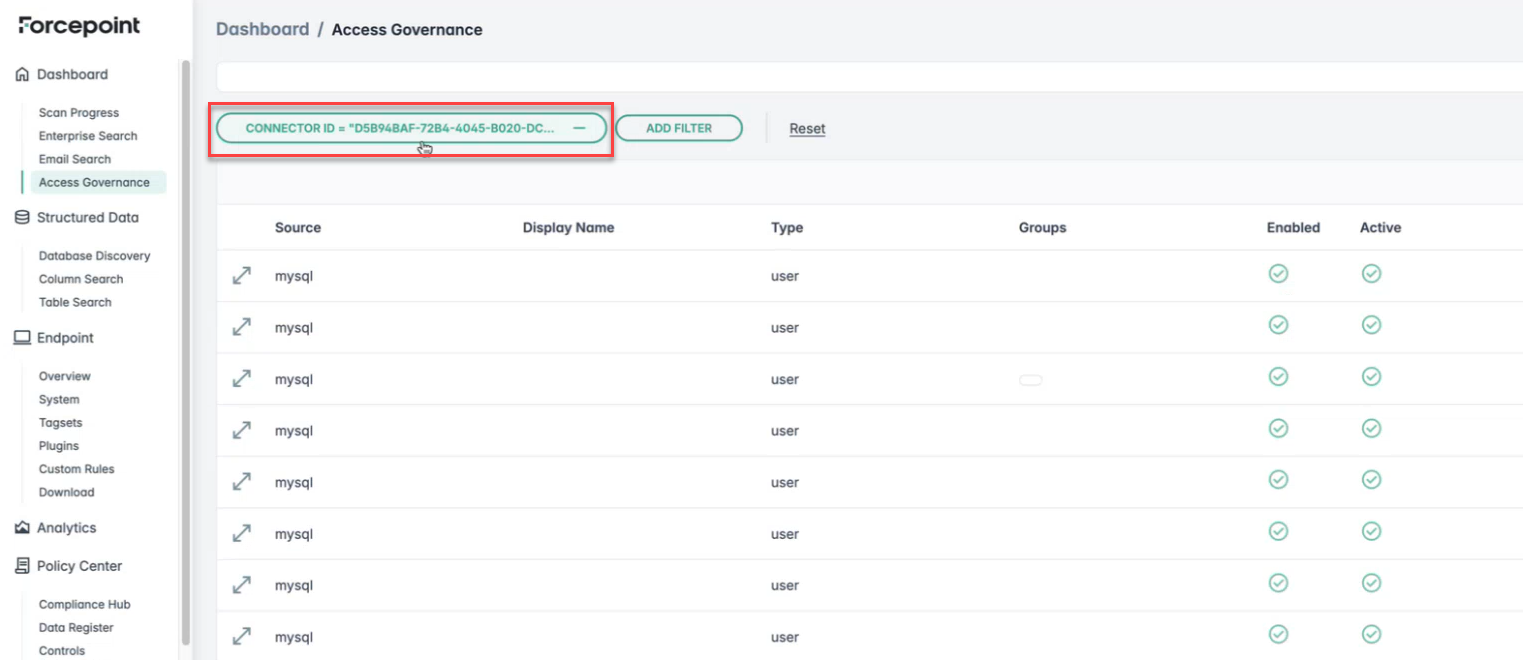Click the Dashboard breadcrumb link
The height and width of the screenshot is (660, 1523).
point(262,30)
